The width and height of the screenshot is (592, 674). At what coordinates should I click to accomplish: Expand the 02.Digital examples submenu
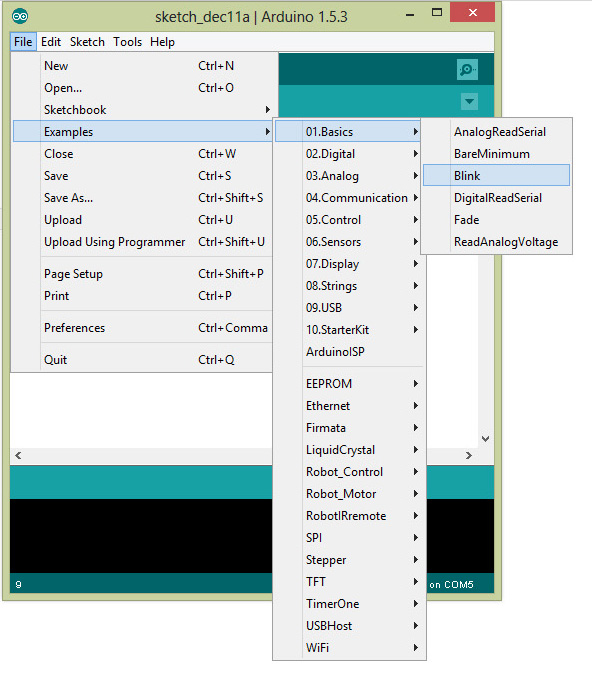349,154
